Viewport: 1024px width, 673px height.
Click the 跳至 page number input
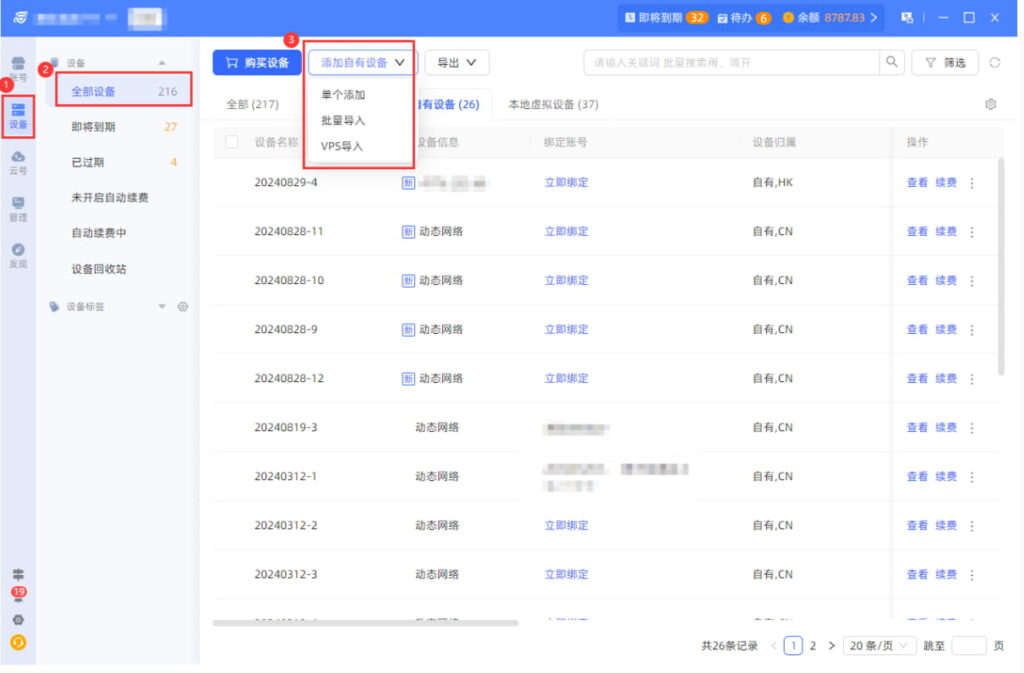968,646
